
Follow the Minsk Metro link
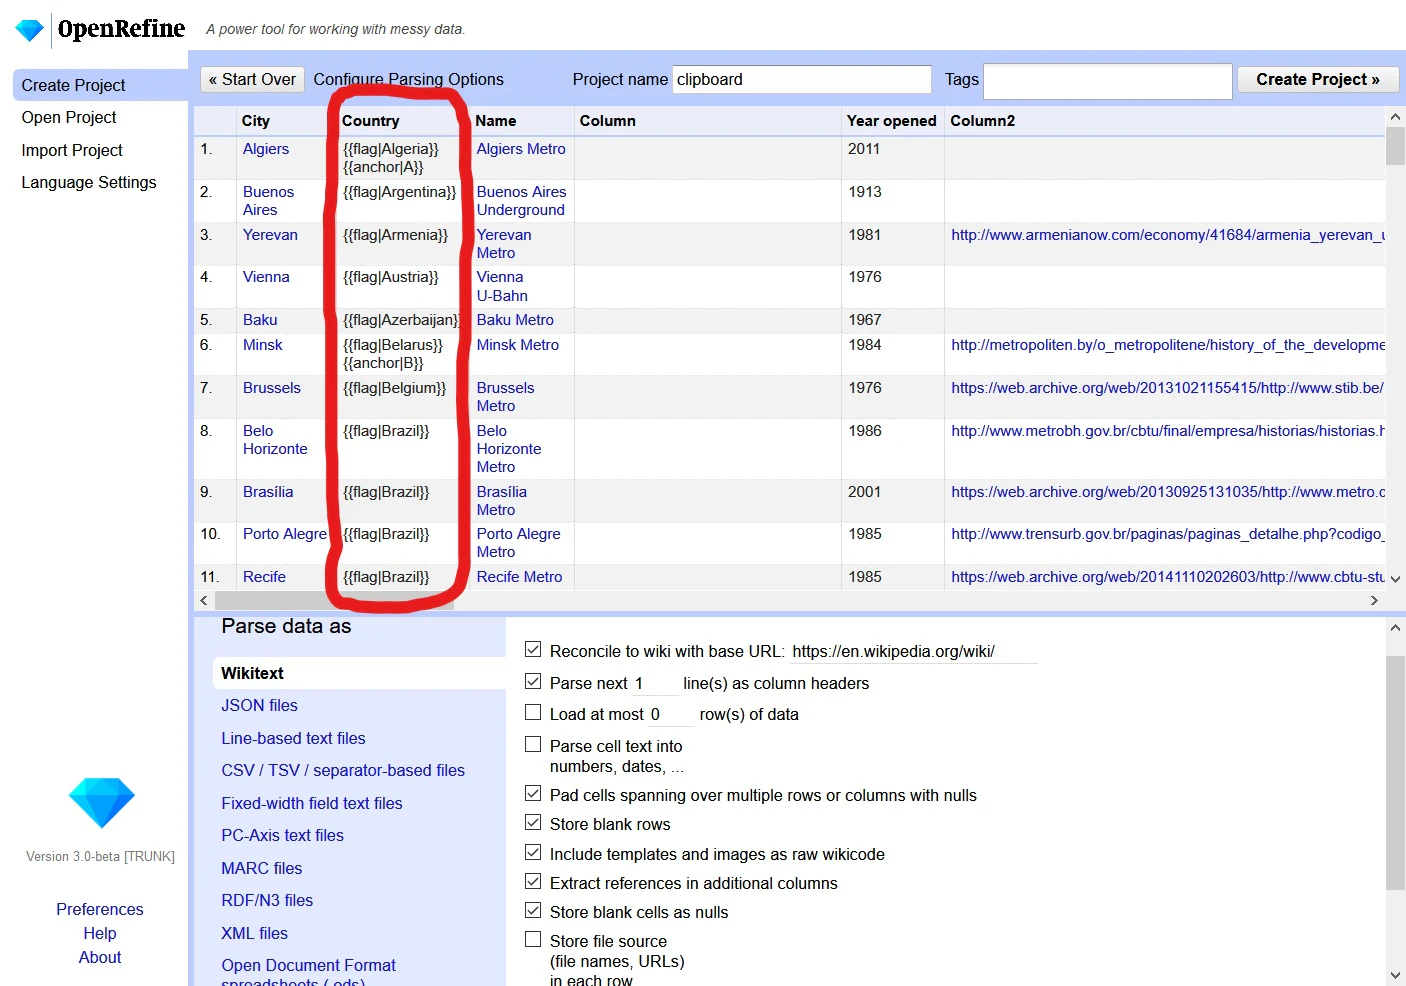click(518, 345)
